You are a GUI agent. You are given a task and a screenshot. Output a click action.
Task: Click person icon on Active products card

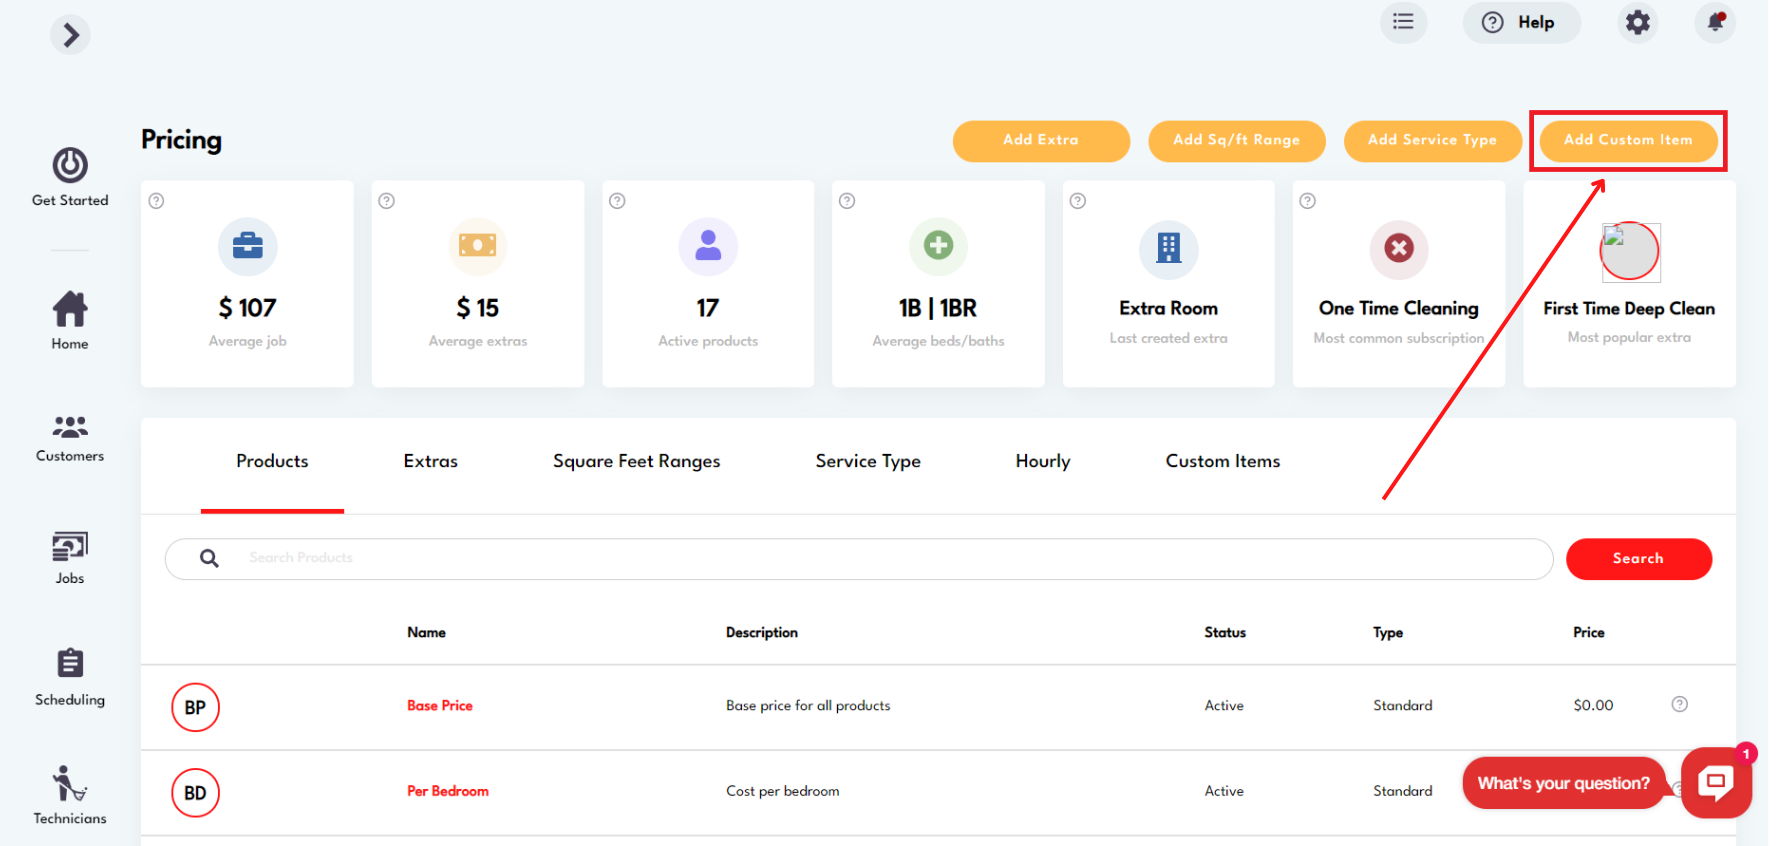pyautogui.click(x=708, y=246)
